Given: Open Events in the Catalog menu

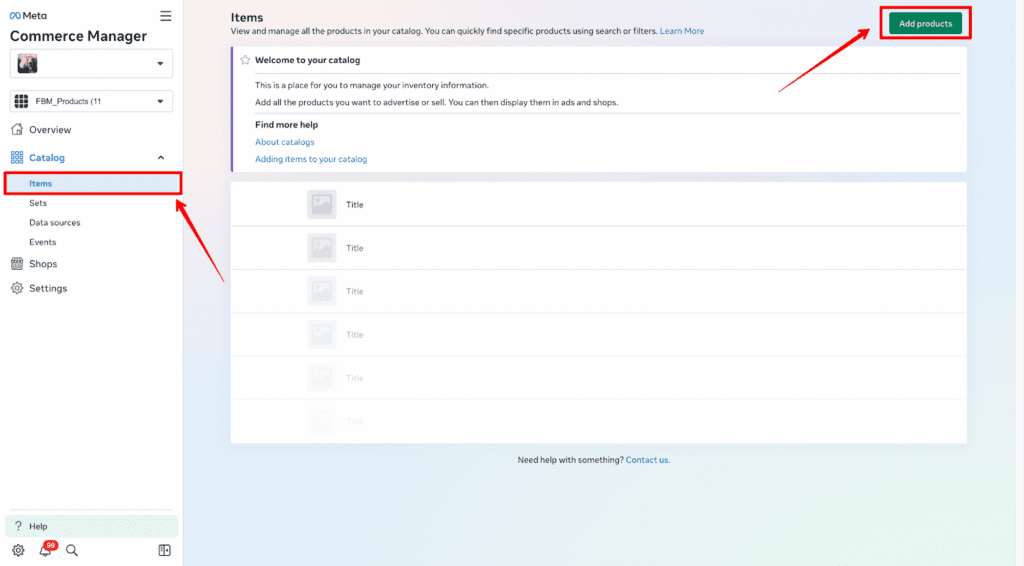Looking at the screenshot, I should [42, 242].
